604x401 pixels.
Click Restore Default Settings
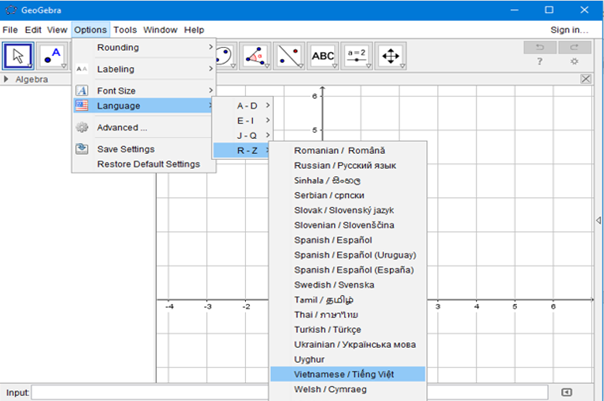(x=148, y=164)
